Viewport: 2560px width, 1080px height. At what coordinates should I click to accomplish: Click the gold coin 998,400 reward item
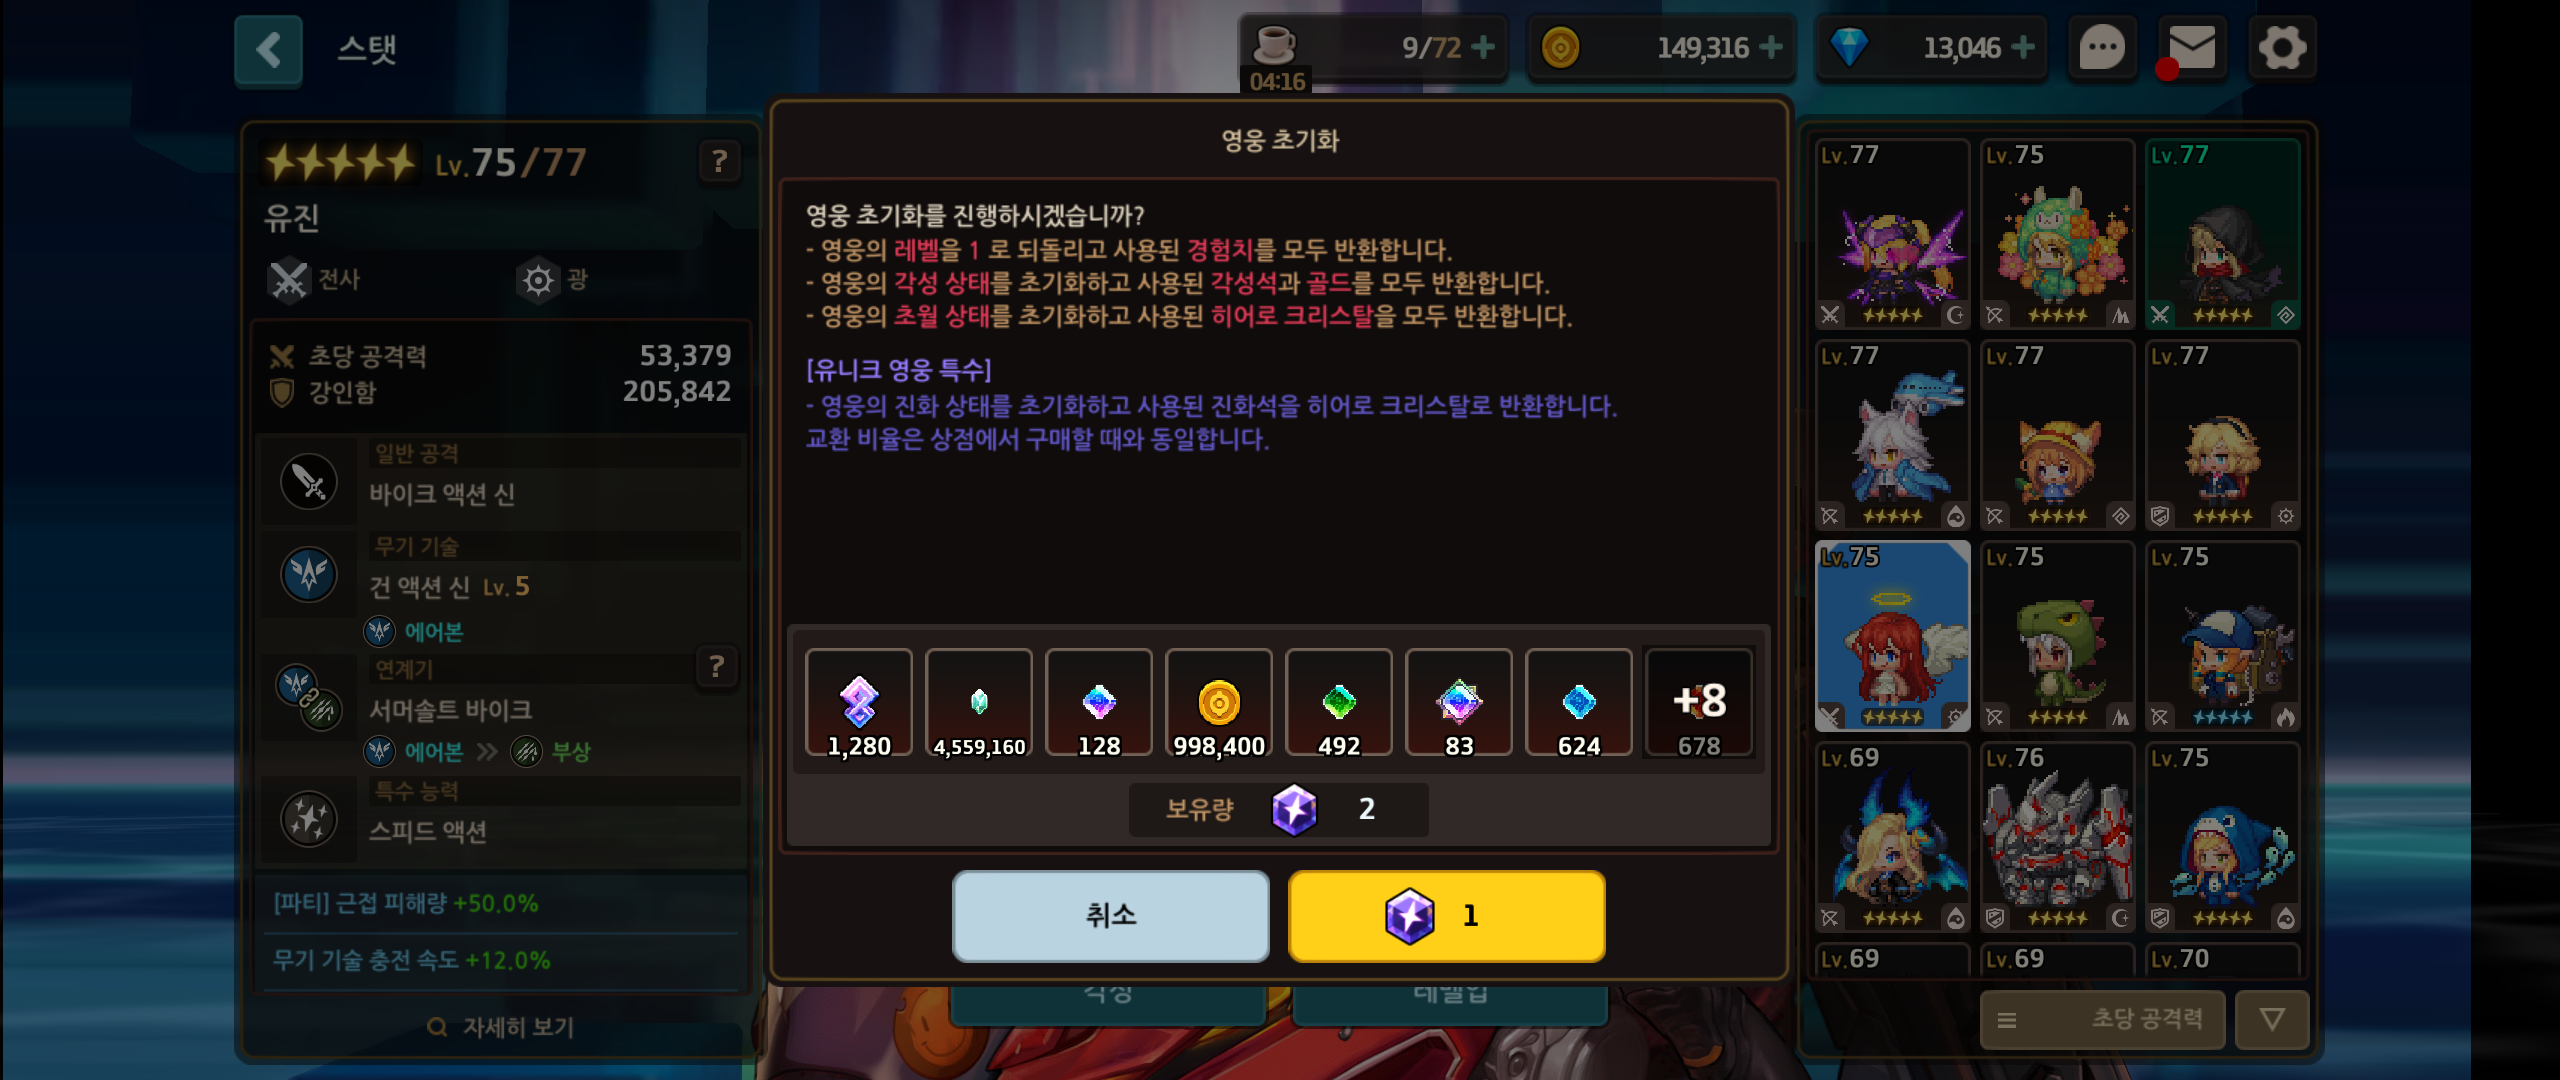click(1219, 703)
